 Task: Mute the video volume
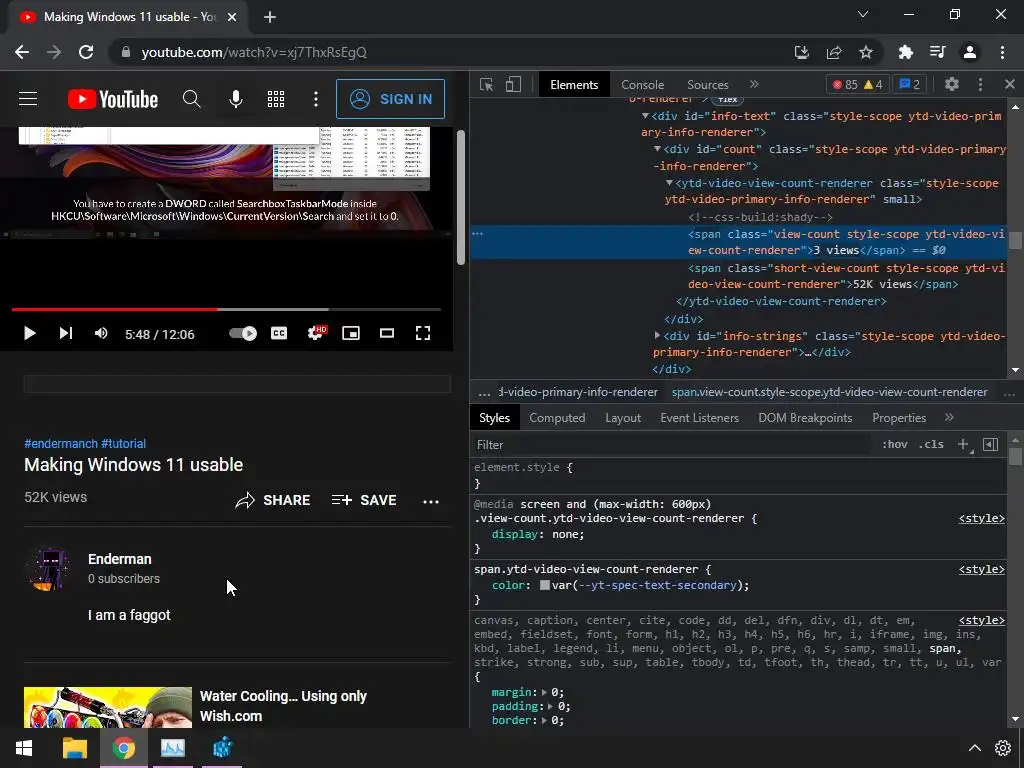pyautogui.click(x=101, y=334)
